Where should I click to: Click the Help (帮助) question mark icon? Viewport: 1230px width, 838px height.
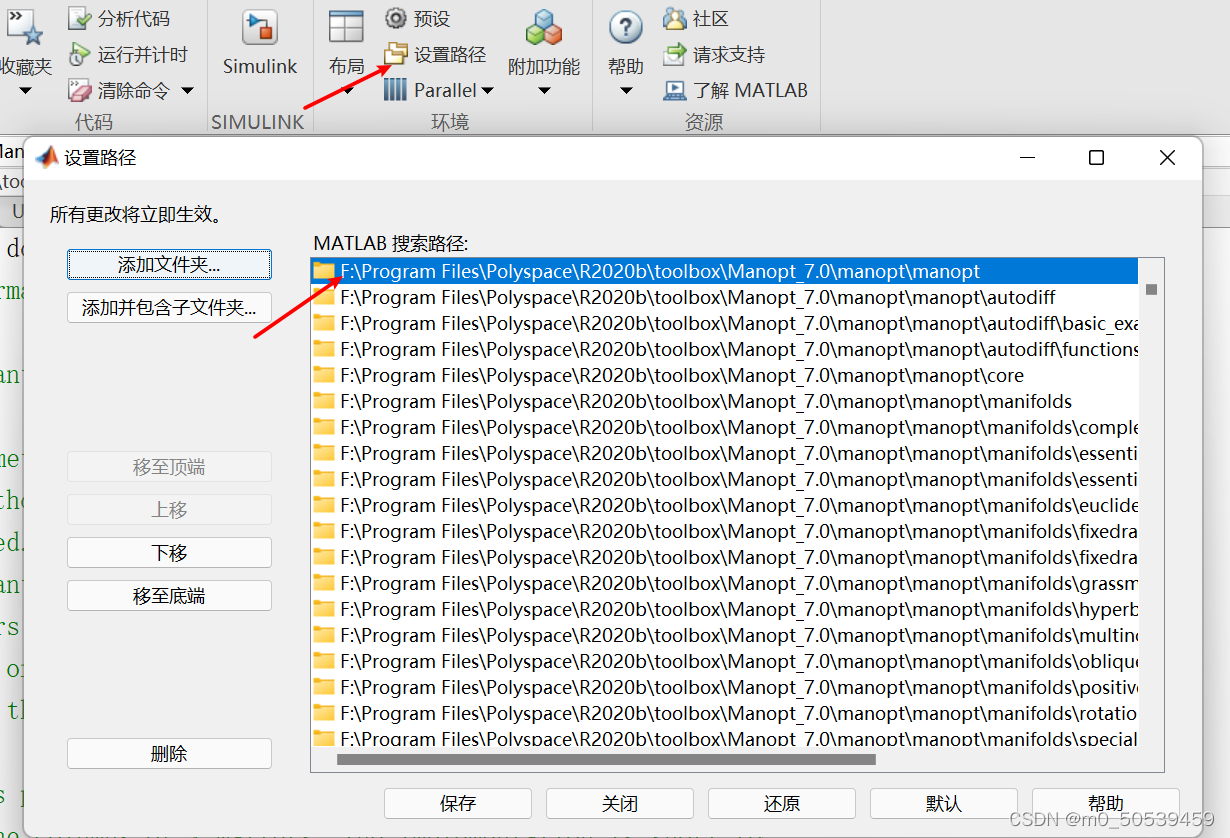coord(626,28)
